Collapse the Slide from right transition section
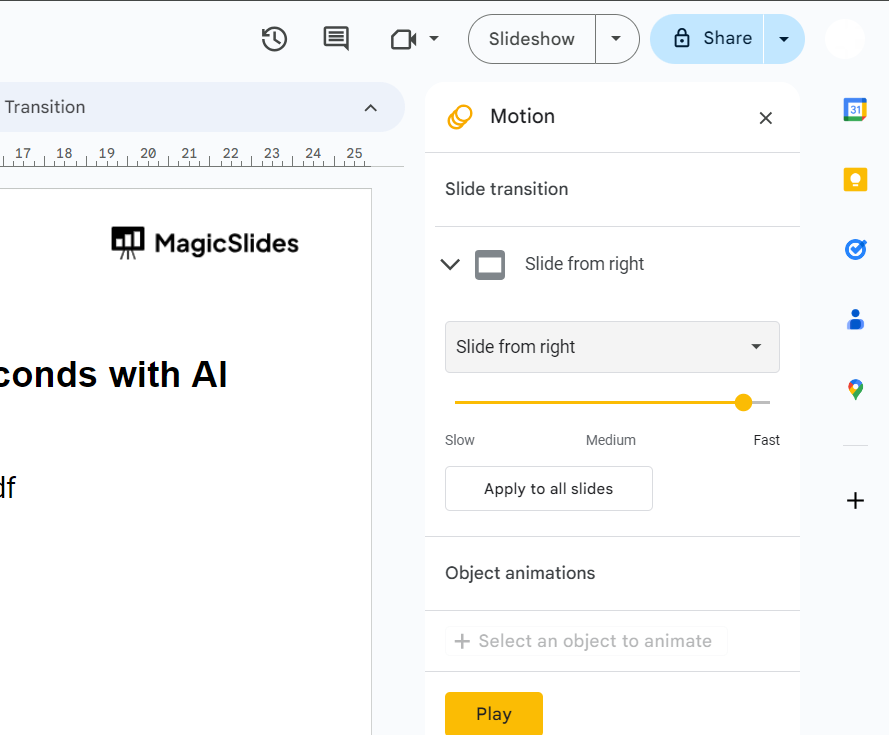This screenshot has width=889, height=735. pos(450,264)
